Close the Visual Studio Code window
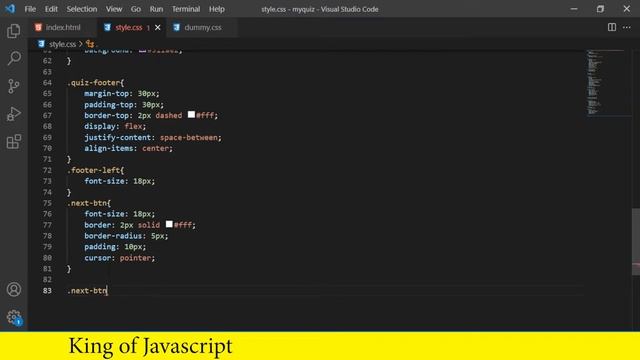The height and width of the screenshot is (360, 640). click(627, 9)
